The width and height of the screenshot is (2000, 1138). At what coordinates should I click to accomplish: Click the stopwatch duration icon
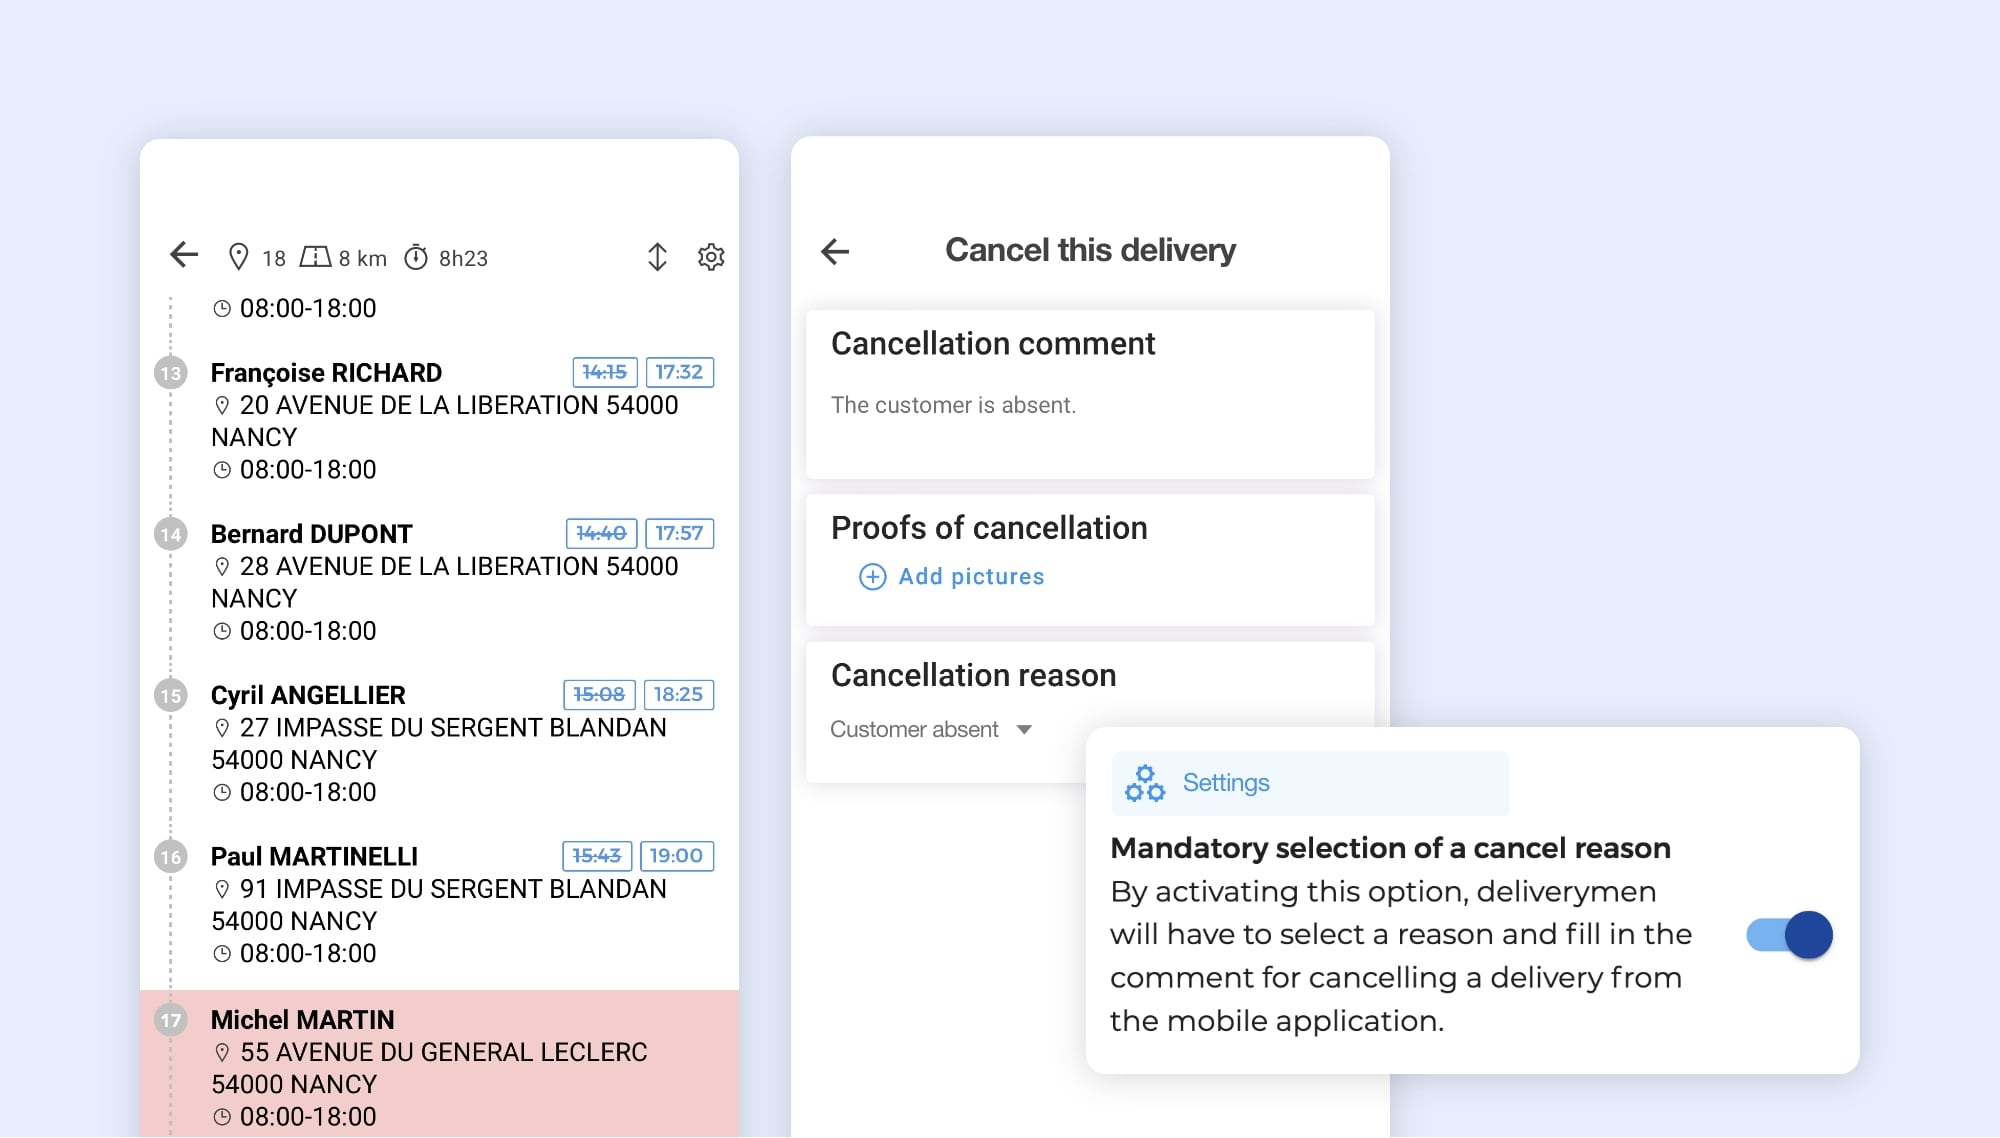click(416, 258)
